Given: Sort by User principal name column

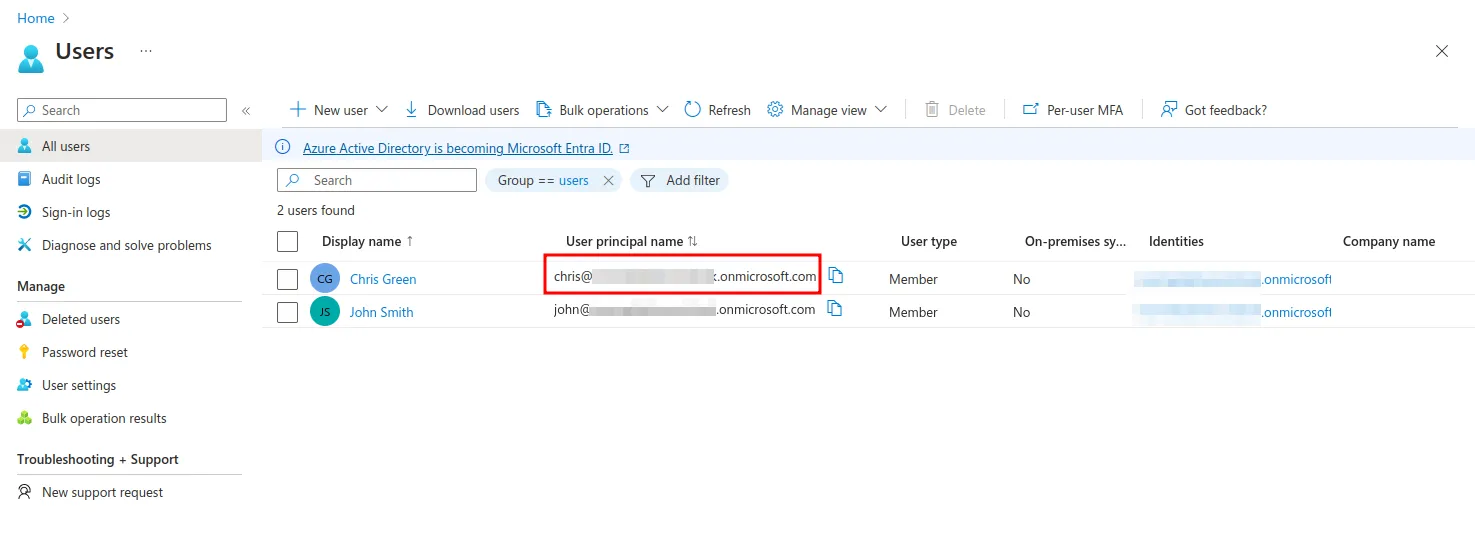Looking at the screenshot, I should coord(632,241).
